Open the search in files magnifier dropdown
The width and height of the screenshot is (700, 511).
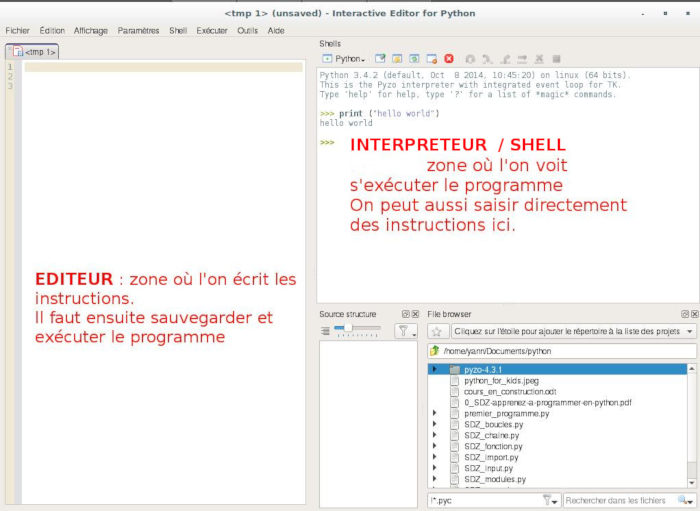(685, 501)
